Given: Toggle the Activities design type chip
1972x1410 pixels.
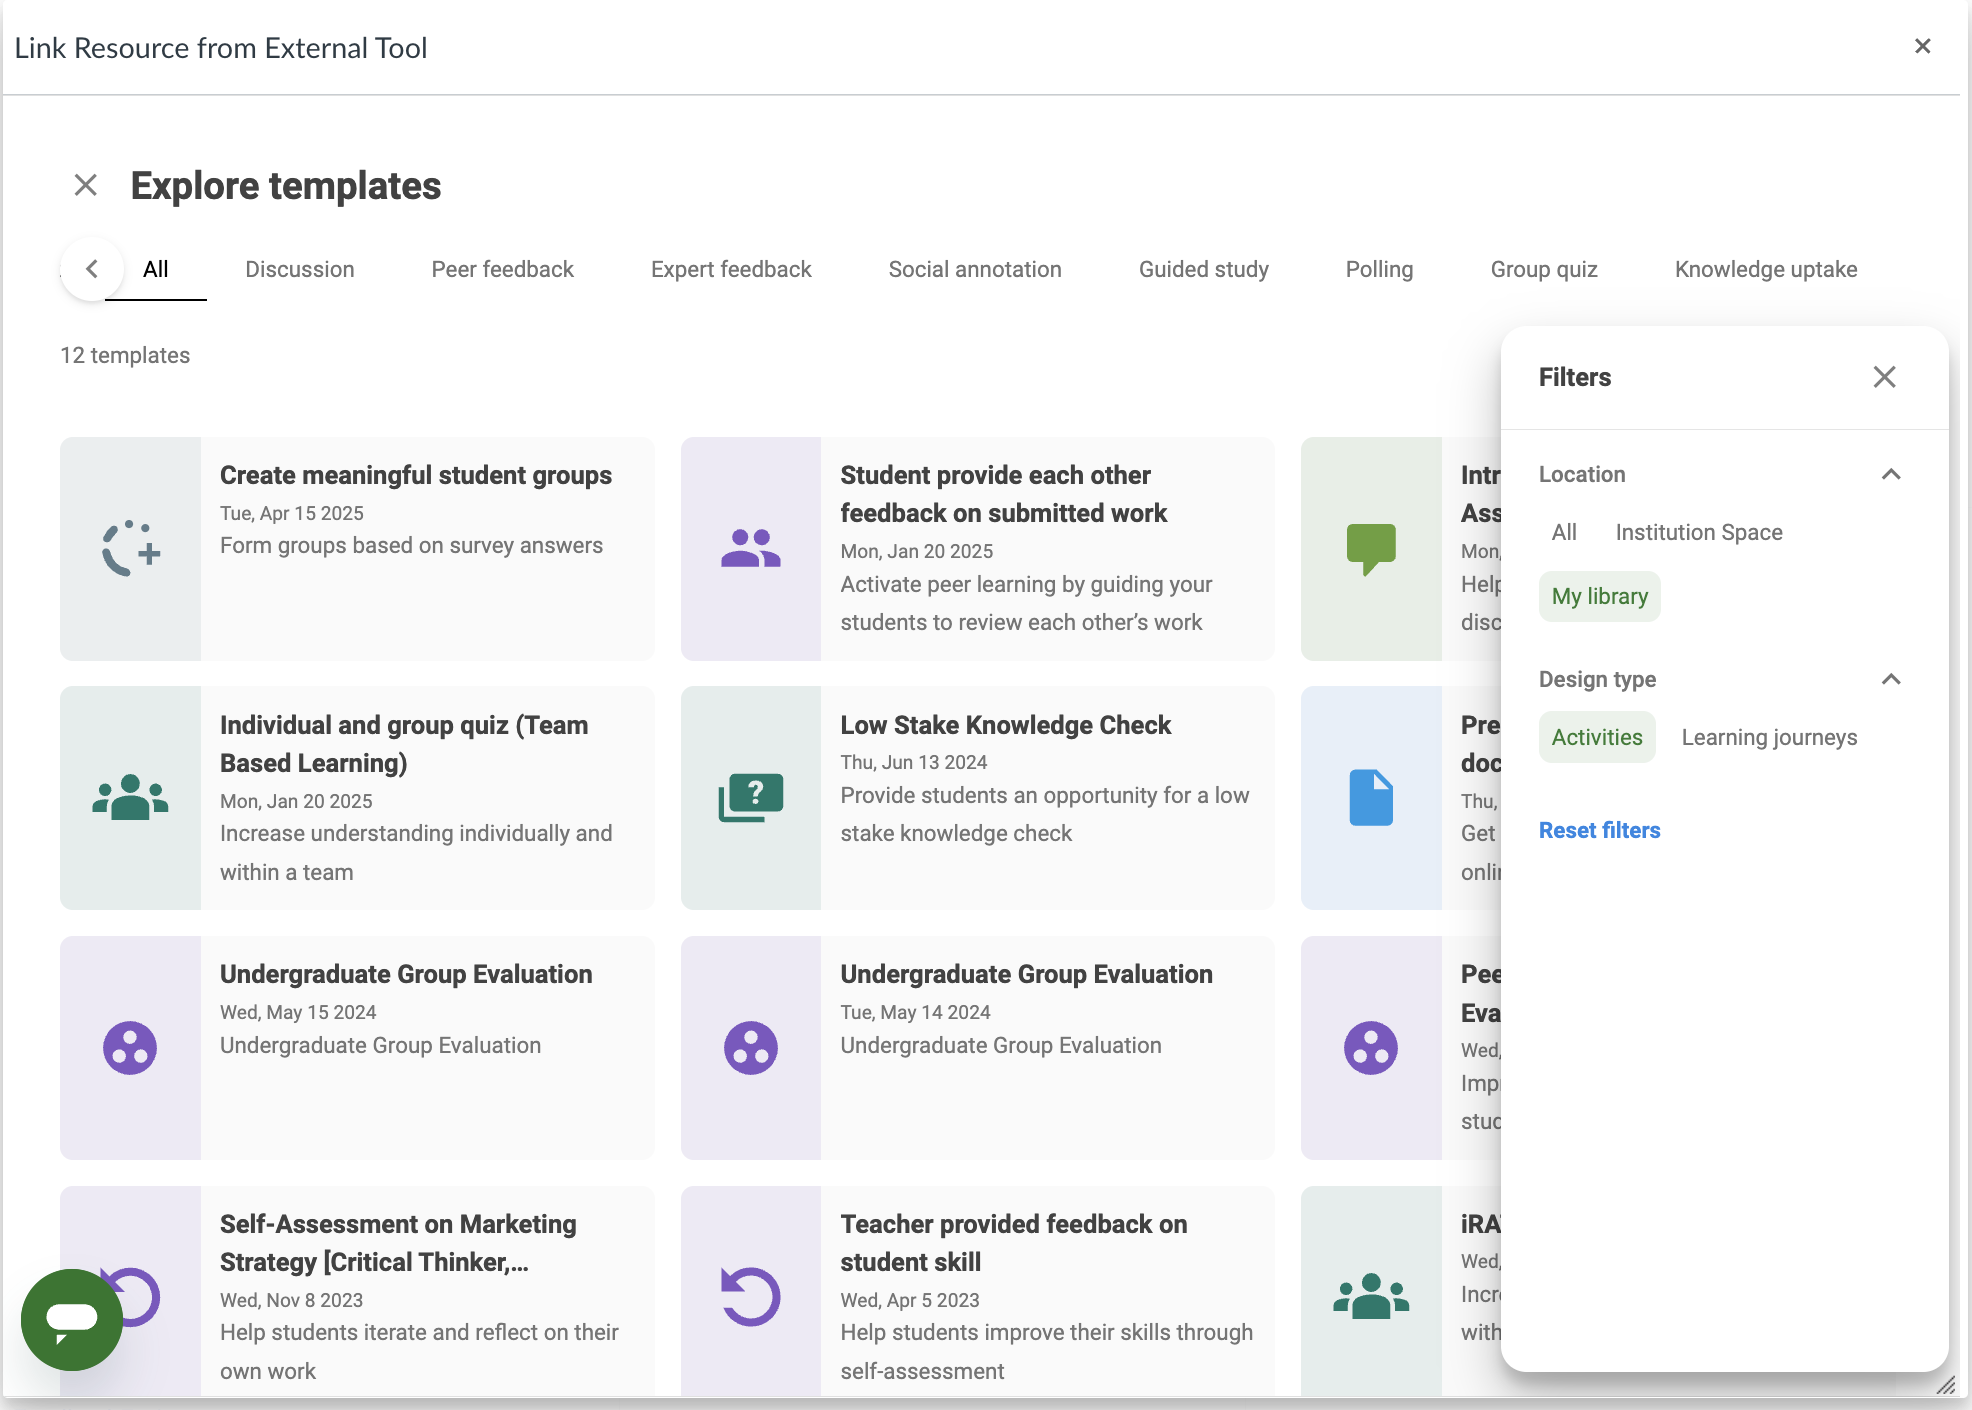Looking at the screenshot, I should coord(1597,737).
